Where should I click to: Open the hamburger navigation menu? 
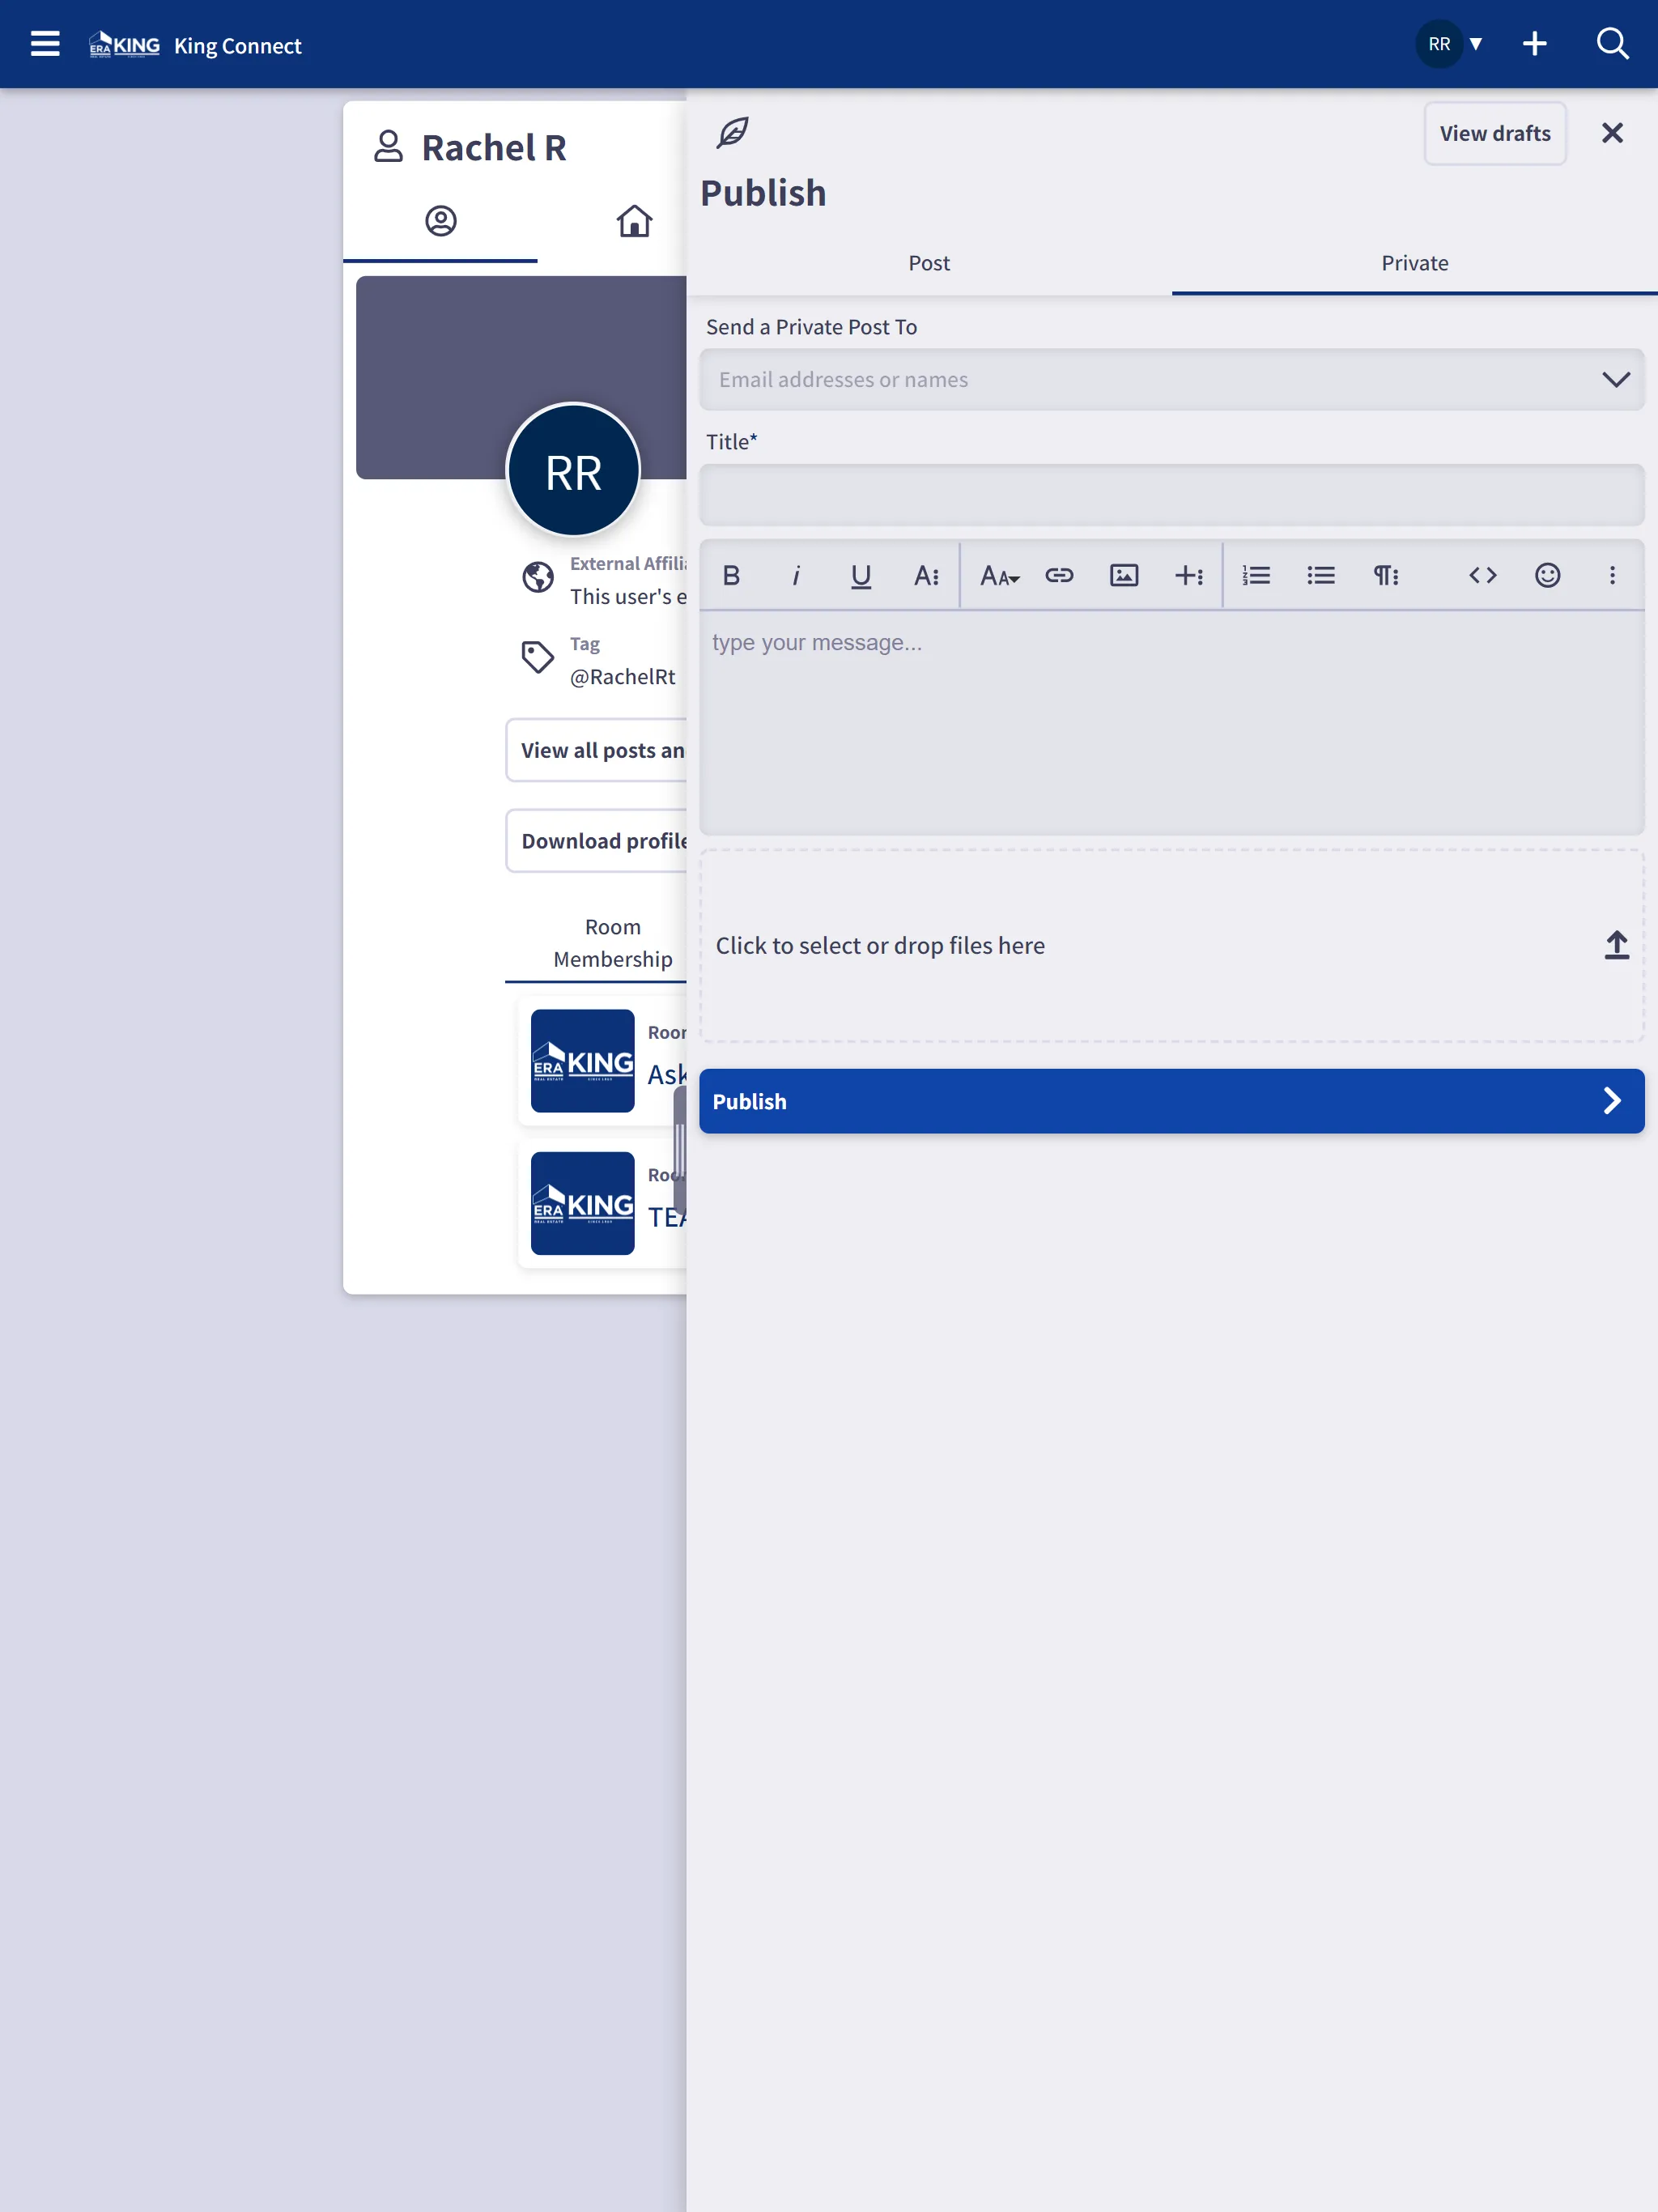45,44
